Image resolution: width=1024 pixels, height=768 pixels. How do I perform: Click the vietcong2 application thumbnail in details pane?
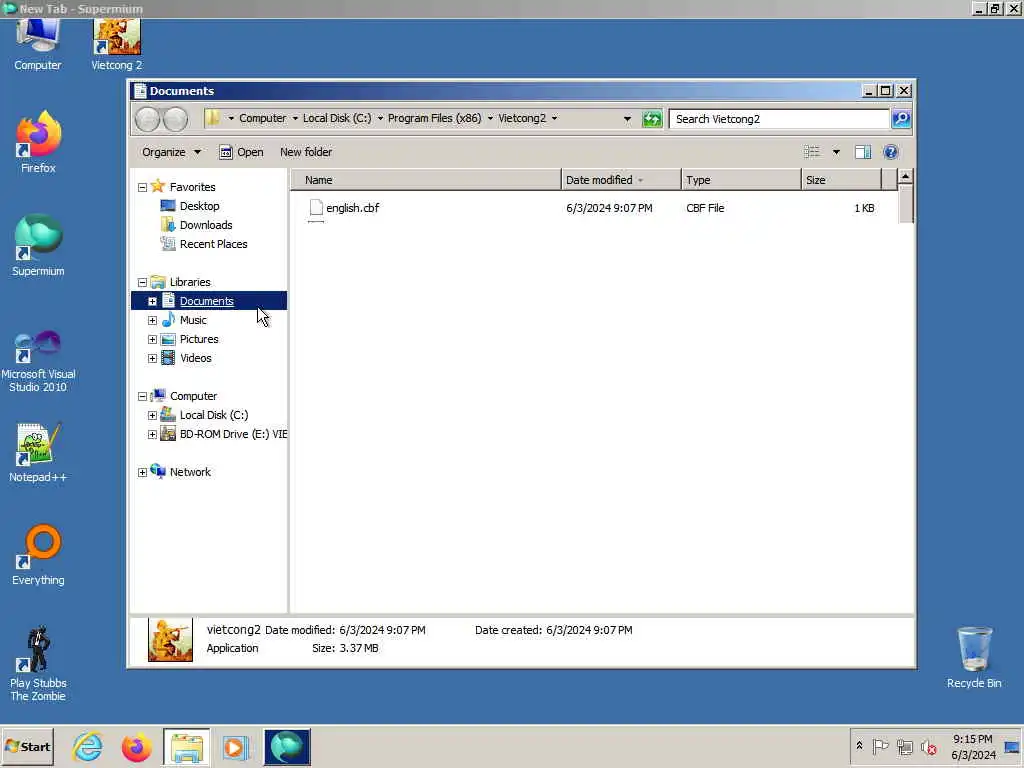coord(170,640)
